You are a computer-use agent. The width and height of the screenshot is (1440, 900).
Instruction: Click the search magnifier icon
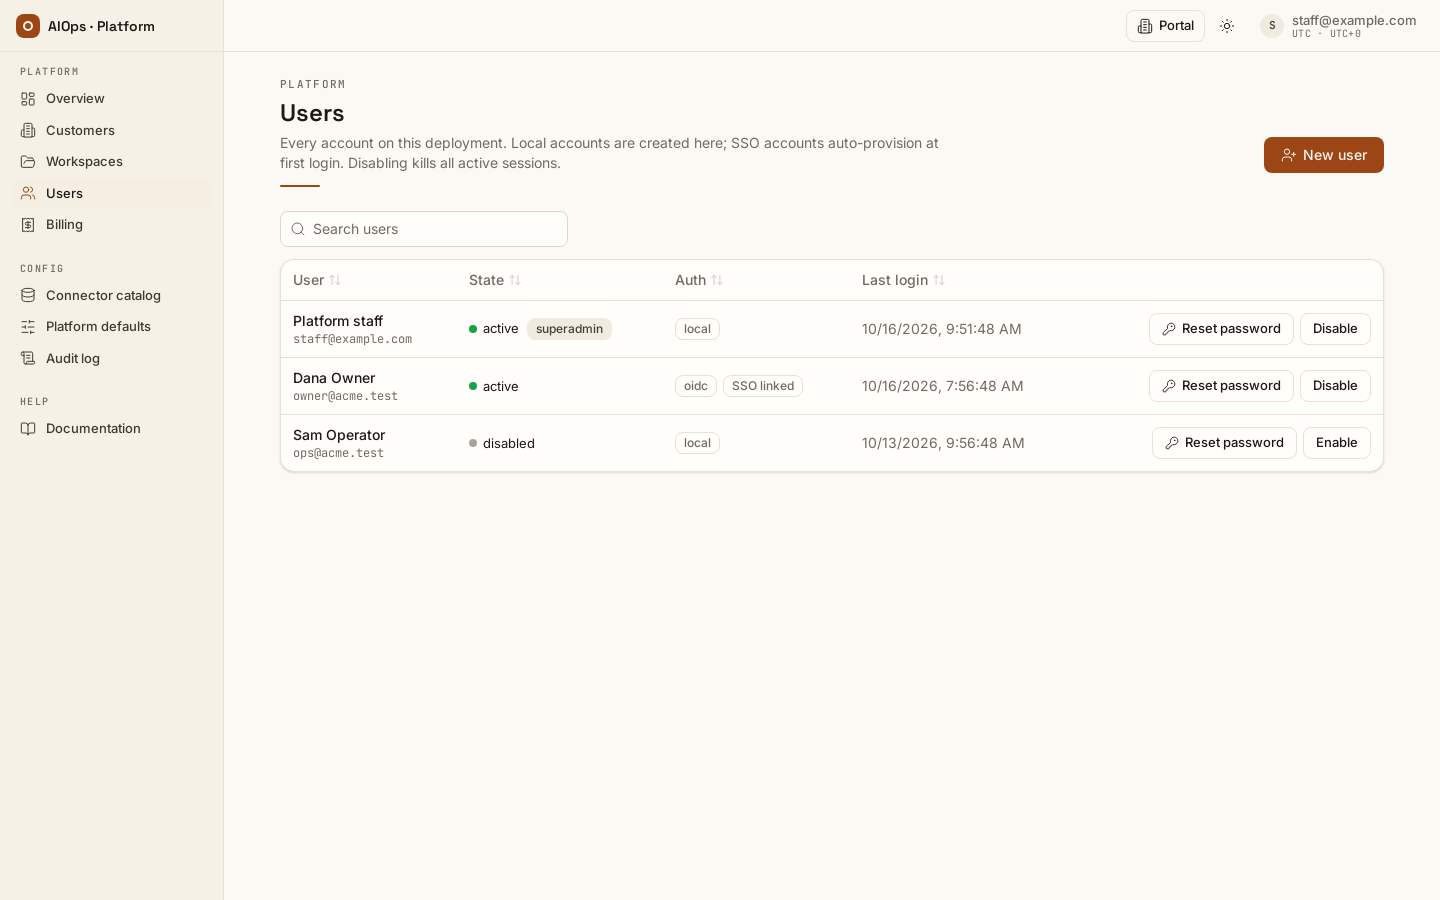[x=298, y=229]
